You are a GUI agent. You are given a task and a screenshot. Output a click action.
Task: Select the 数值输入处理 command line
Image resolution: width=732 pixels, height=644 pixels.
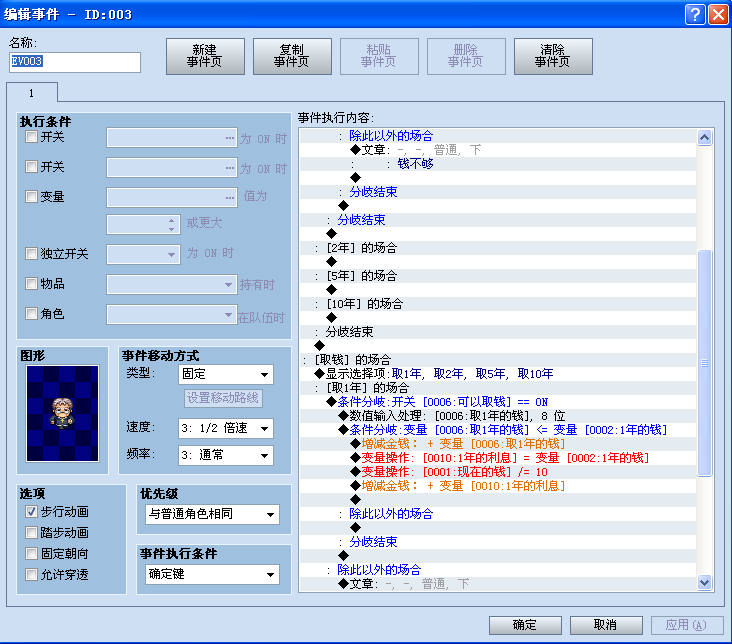[498, 416]
